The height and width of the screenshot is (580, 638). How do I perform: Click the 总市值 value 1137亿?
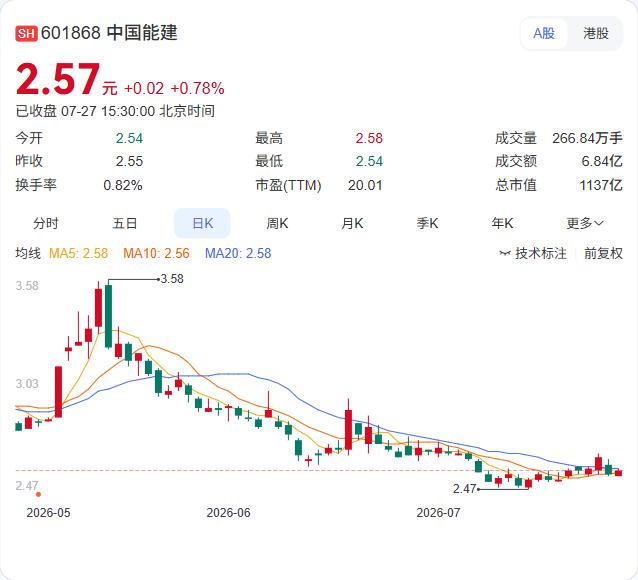pos(601,185)
